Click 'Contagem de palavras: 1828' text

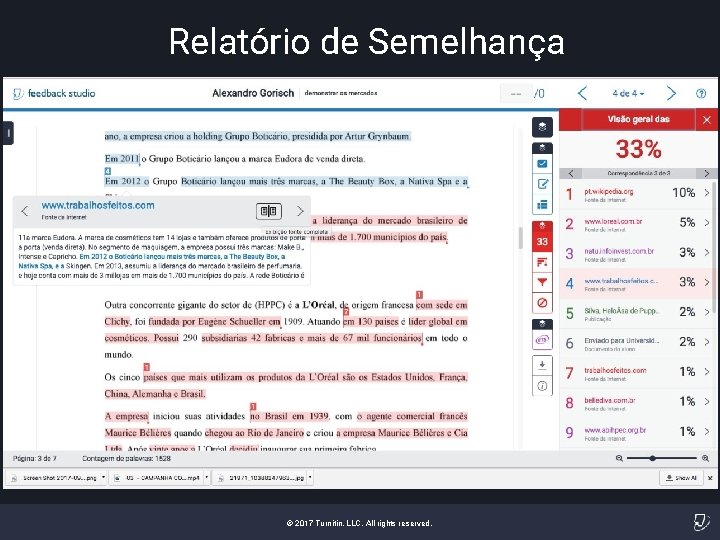126,458
